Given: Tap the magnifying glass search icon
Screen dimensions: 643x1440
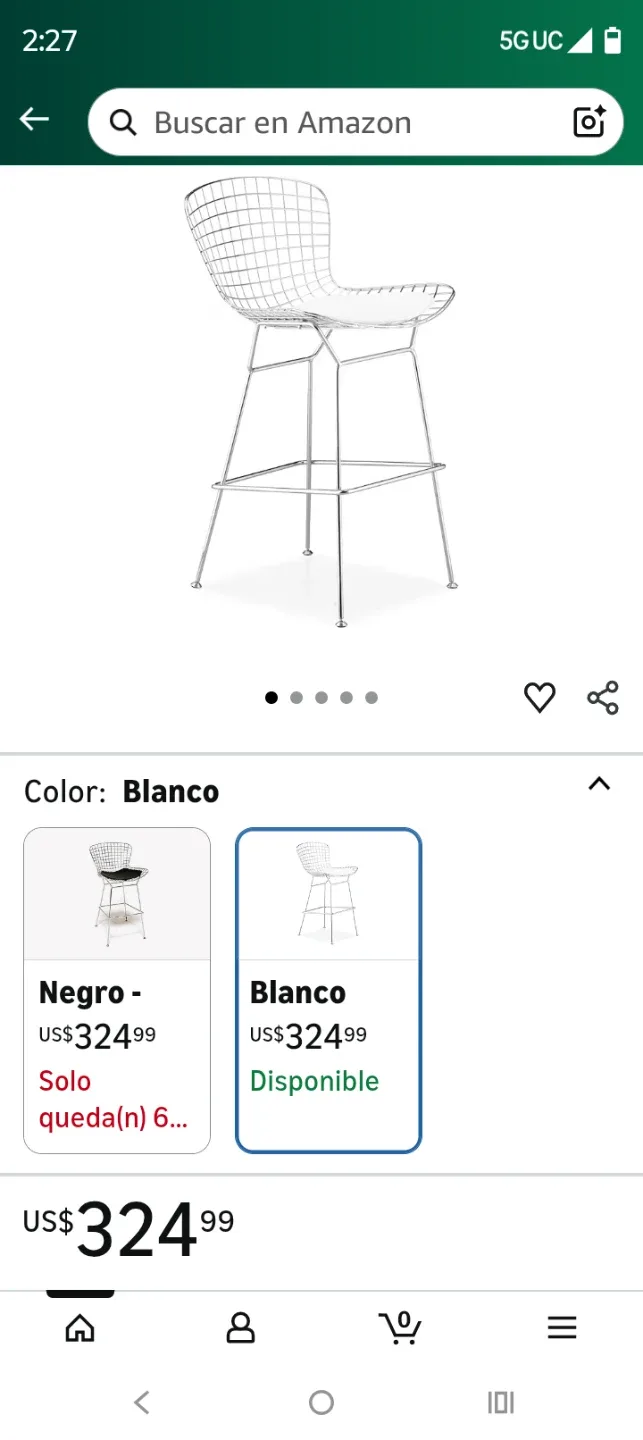Looking at the screenshot, I should [x=123, y=122].
